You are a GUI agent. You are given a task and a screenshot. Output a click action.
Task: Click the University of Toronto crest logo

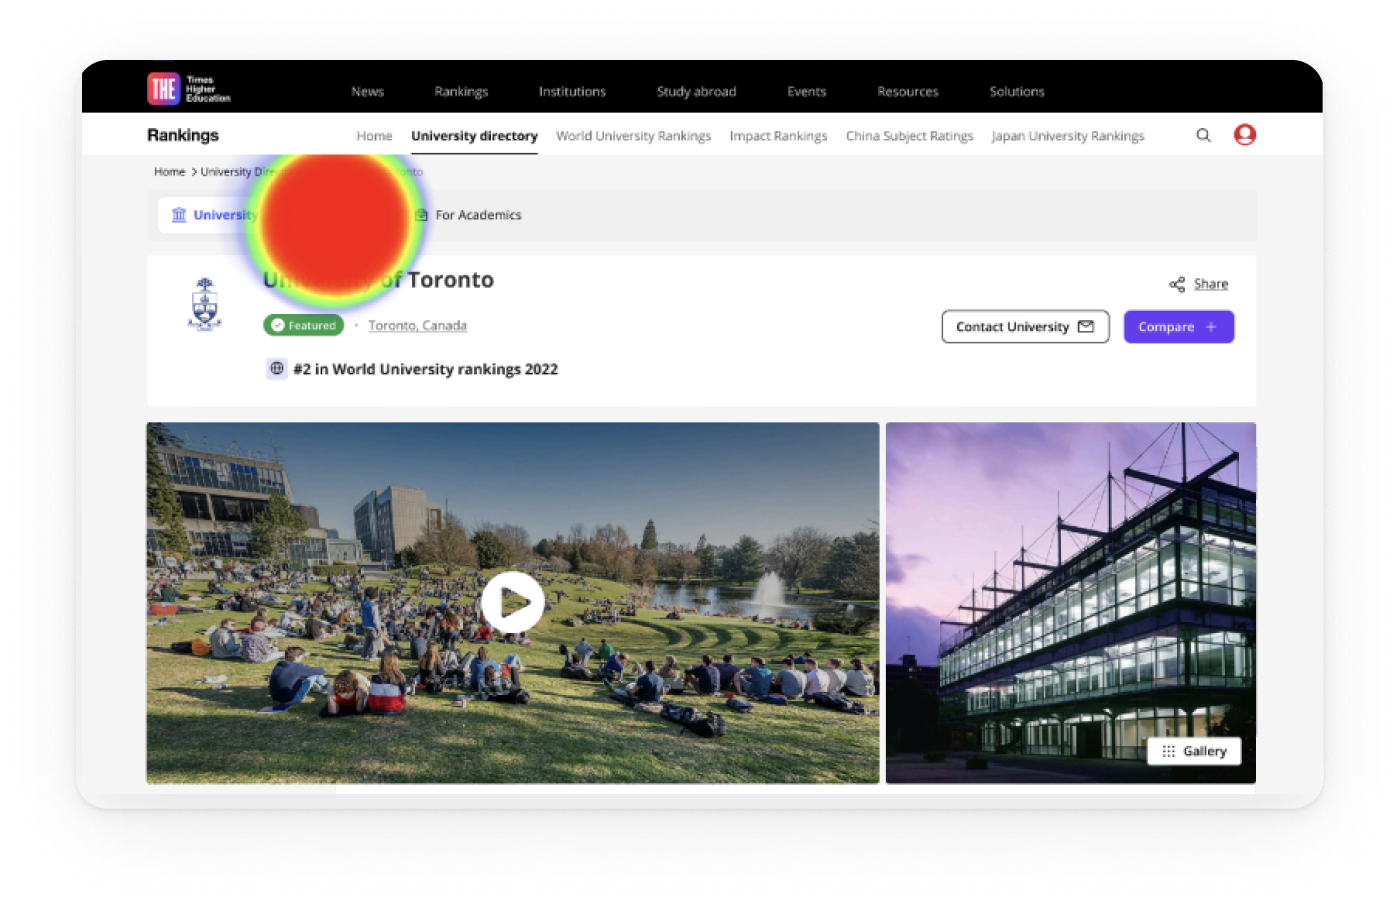click(x=205, y=304)
